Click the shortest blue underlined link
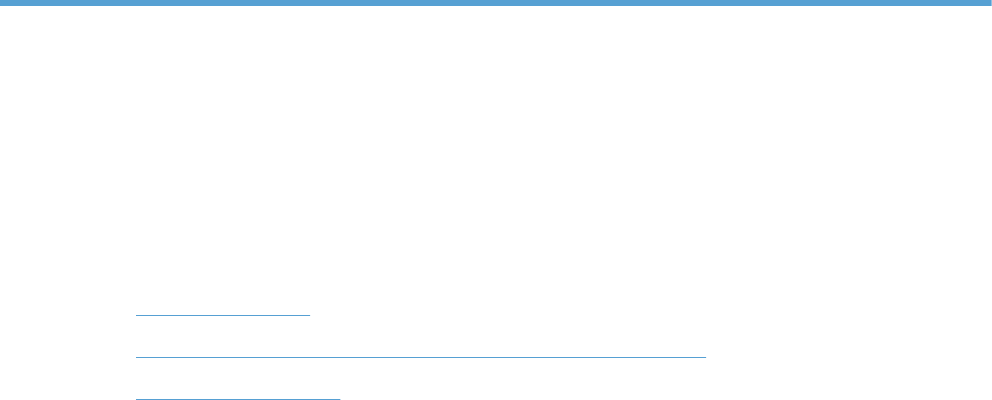The width and height of the screenshot is (992, 400). [x=223, y=310]
